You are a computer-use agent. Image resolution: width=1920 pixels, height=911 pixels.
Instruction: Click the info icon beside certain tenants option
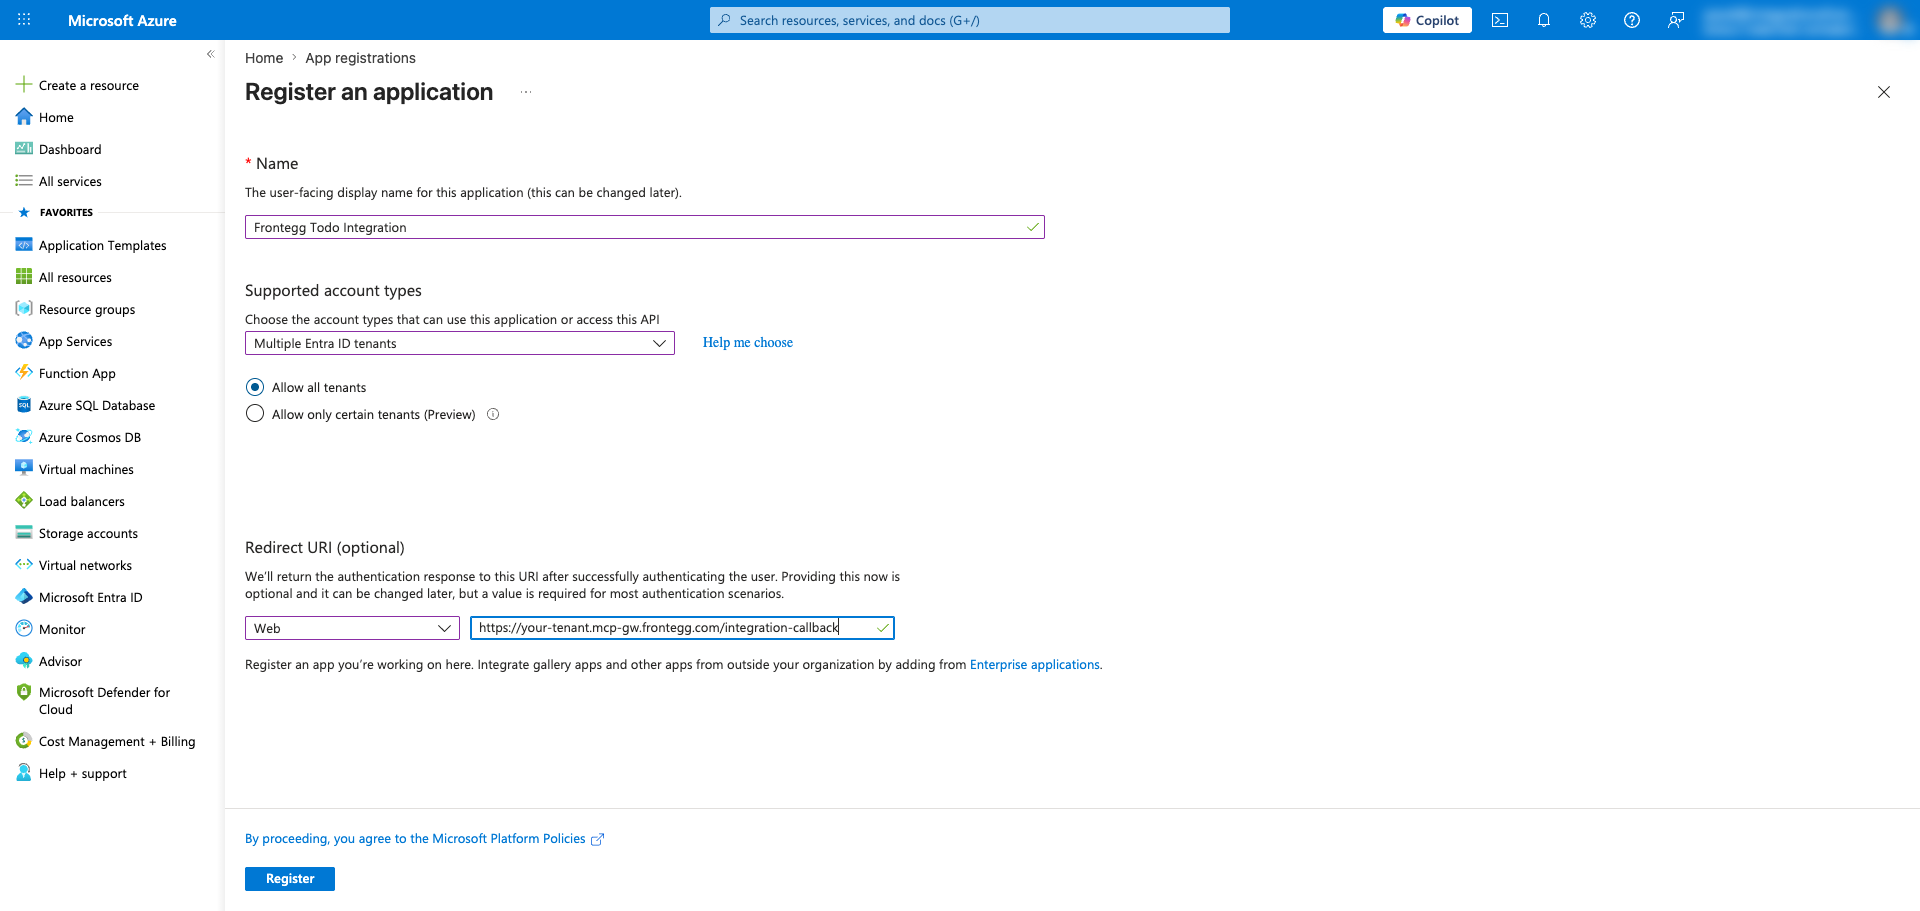pyautogui.click(x=493, y=414)
